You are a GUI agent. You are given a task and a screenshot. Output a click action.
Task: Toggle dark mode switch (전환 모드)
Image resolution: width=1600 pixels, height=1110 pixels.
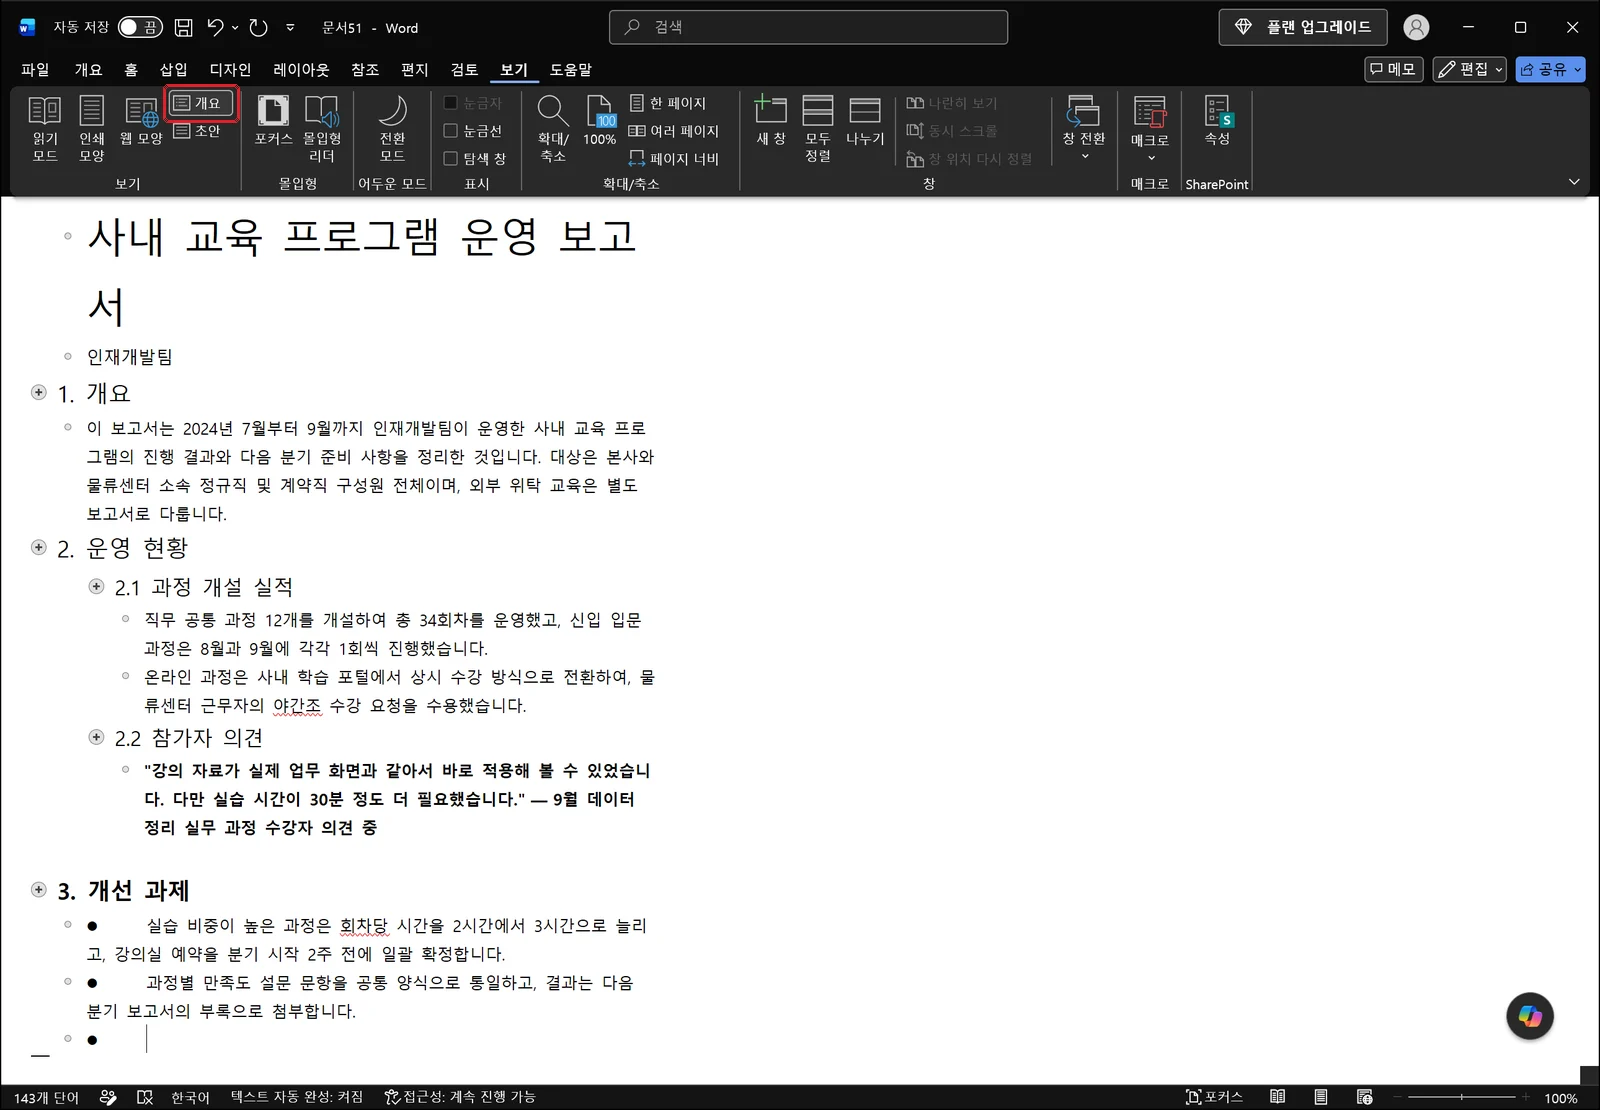click(x=392, y=129)
